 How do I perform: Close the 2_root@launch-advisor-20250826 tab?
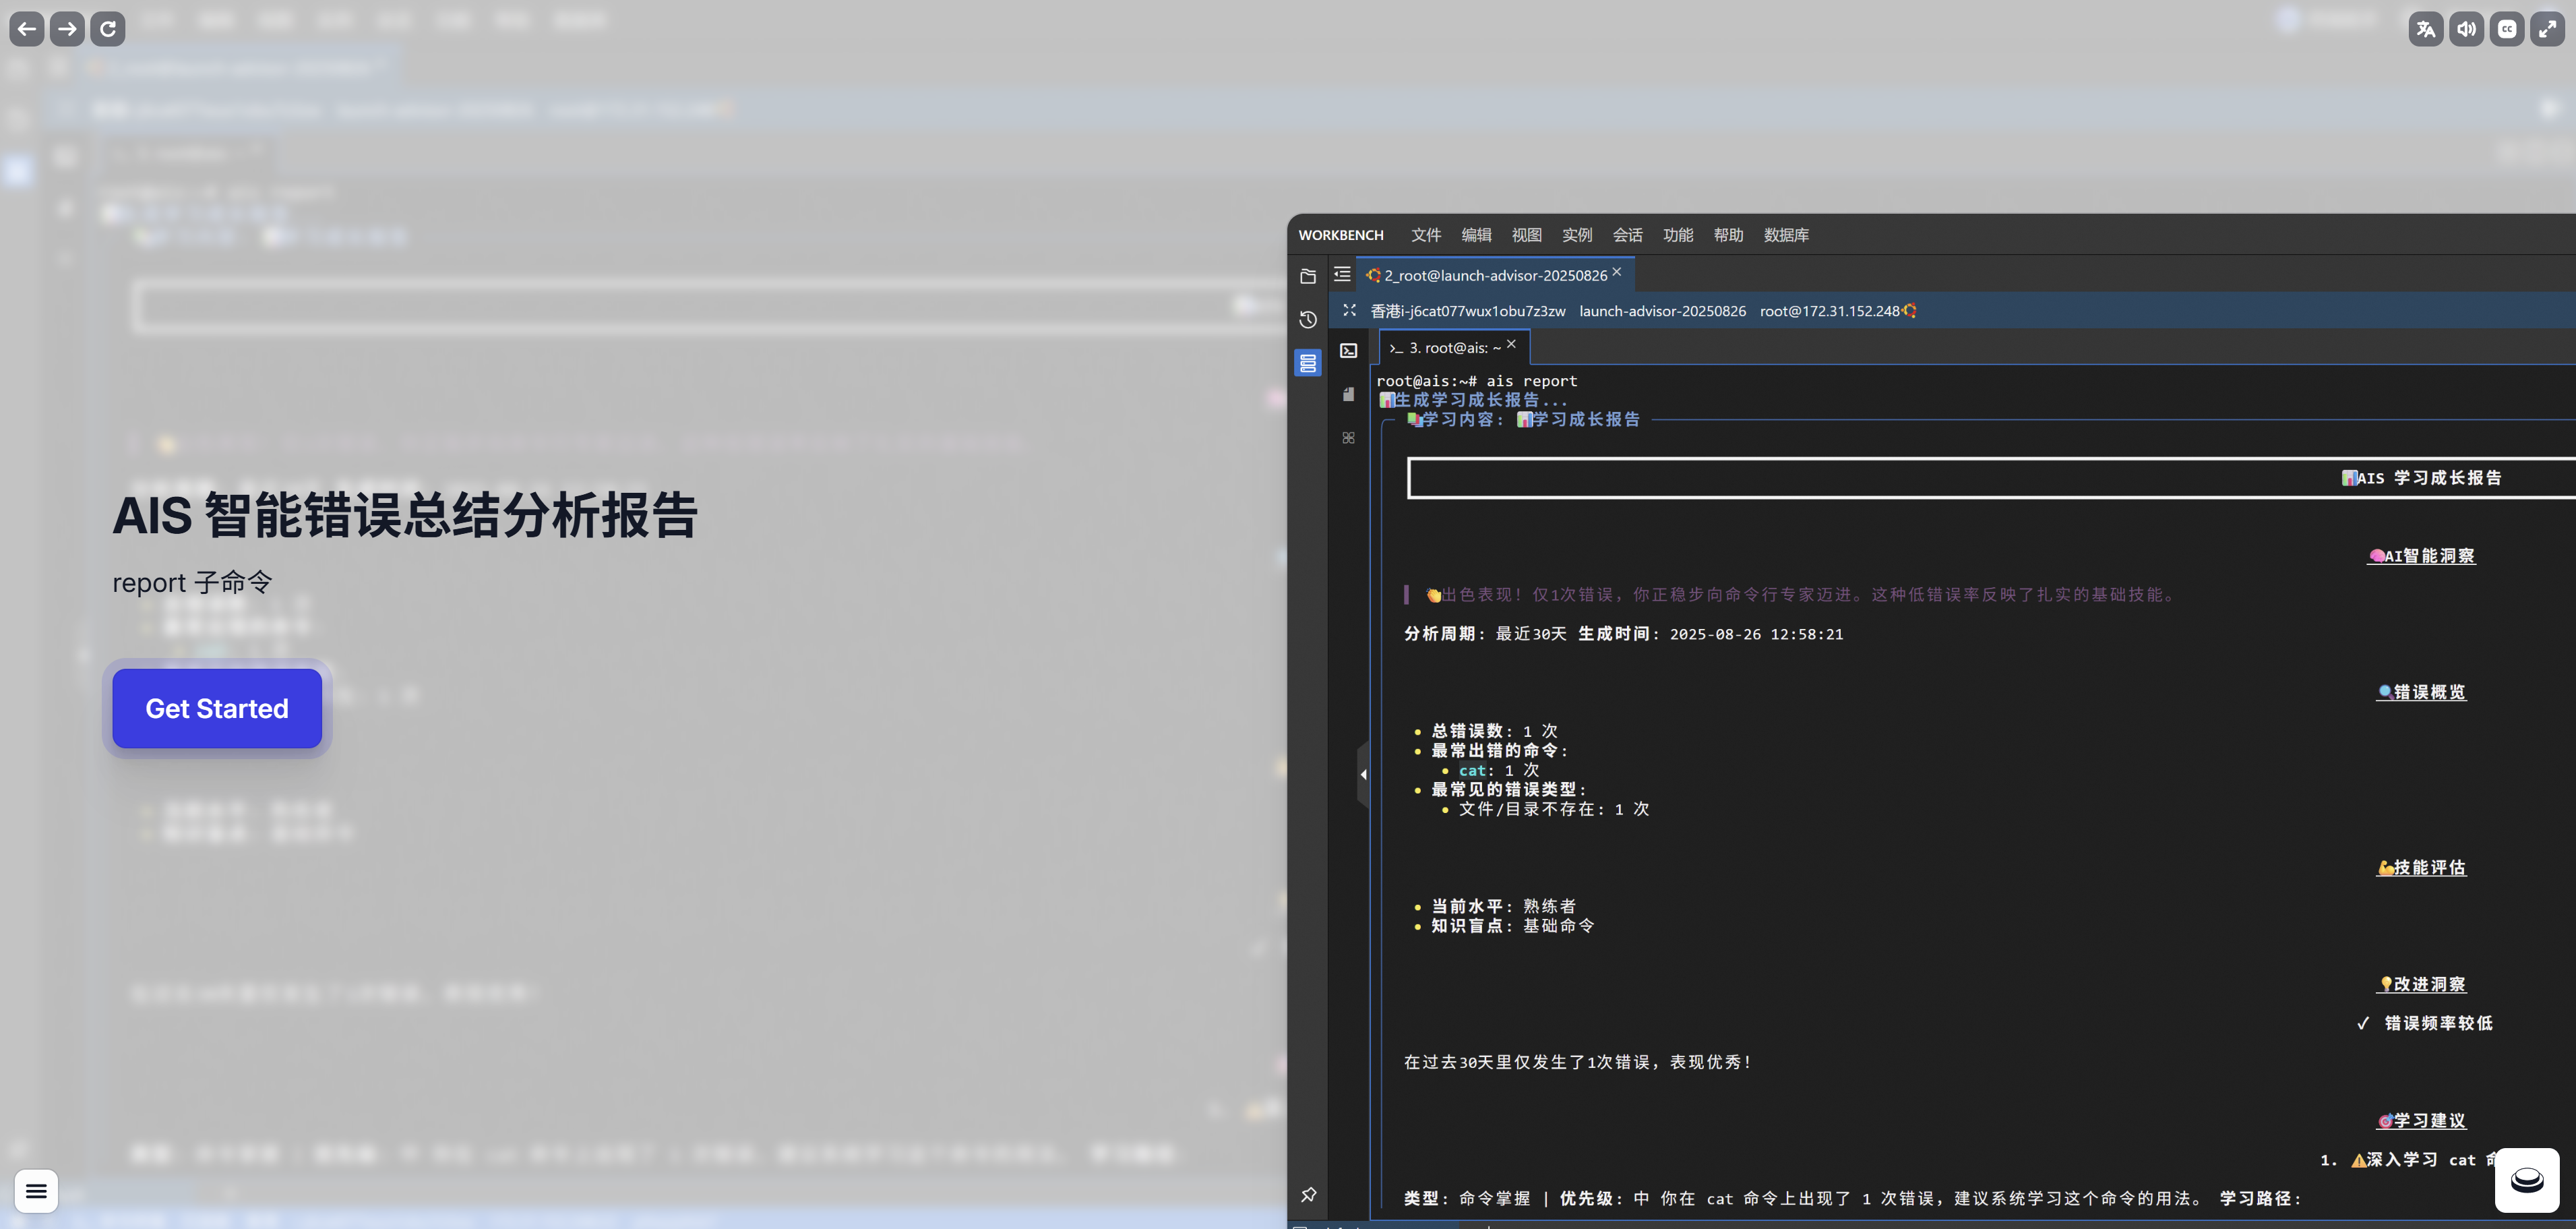point(1617,272)
